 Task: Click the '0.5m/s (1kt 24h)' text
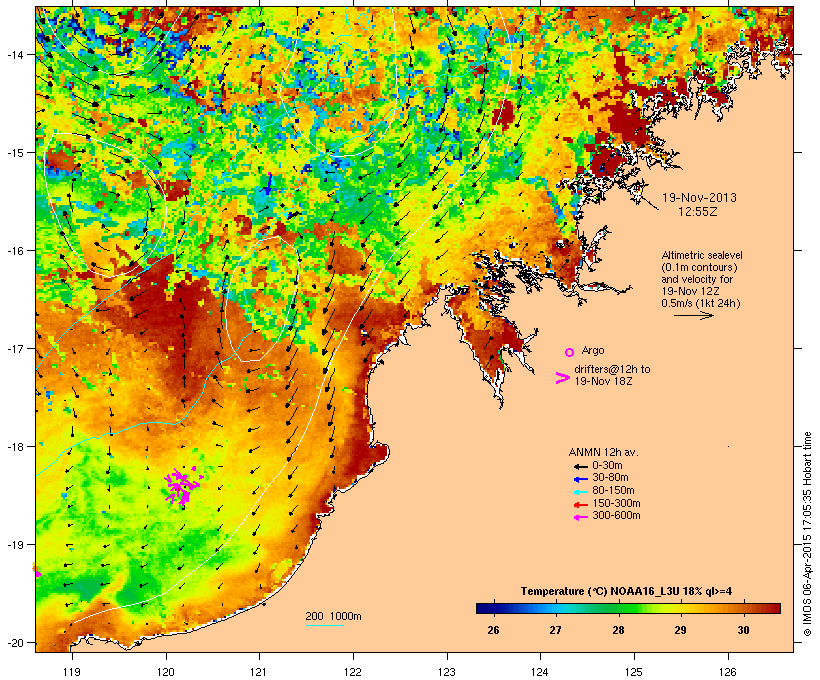(701, 303)
